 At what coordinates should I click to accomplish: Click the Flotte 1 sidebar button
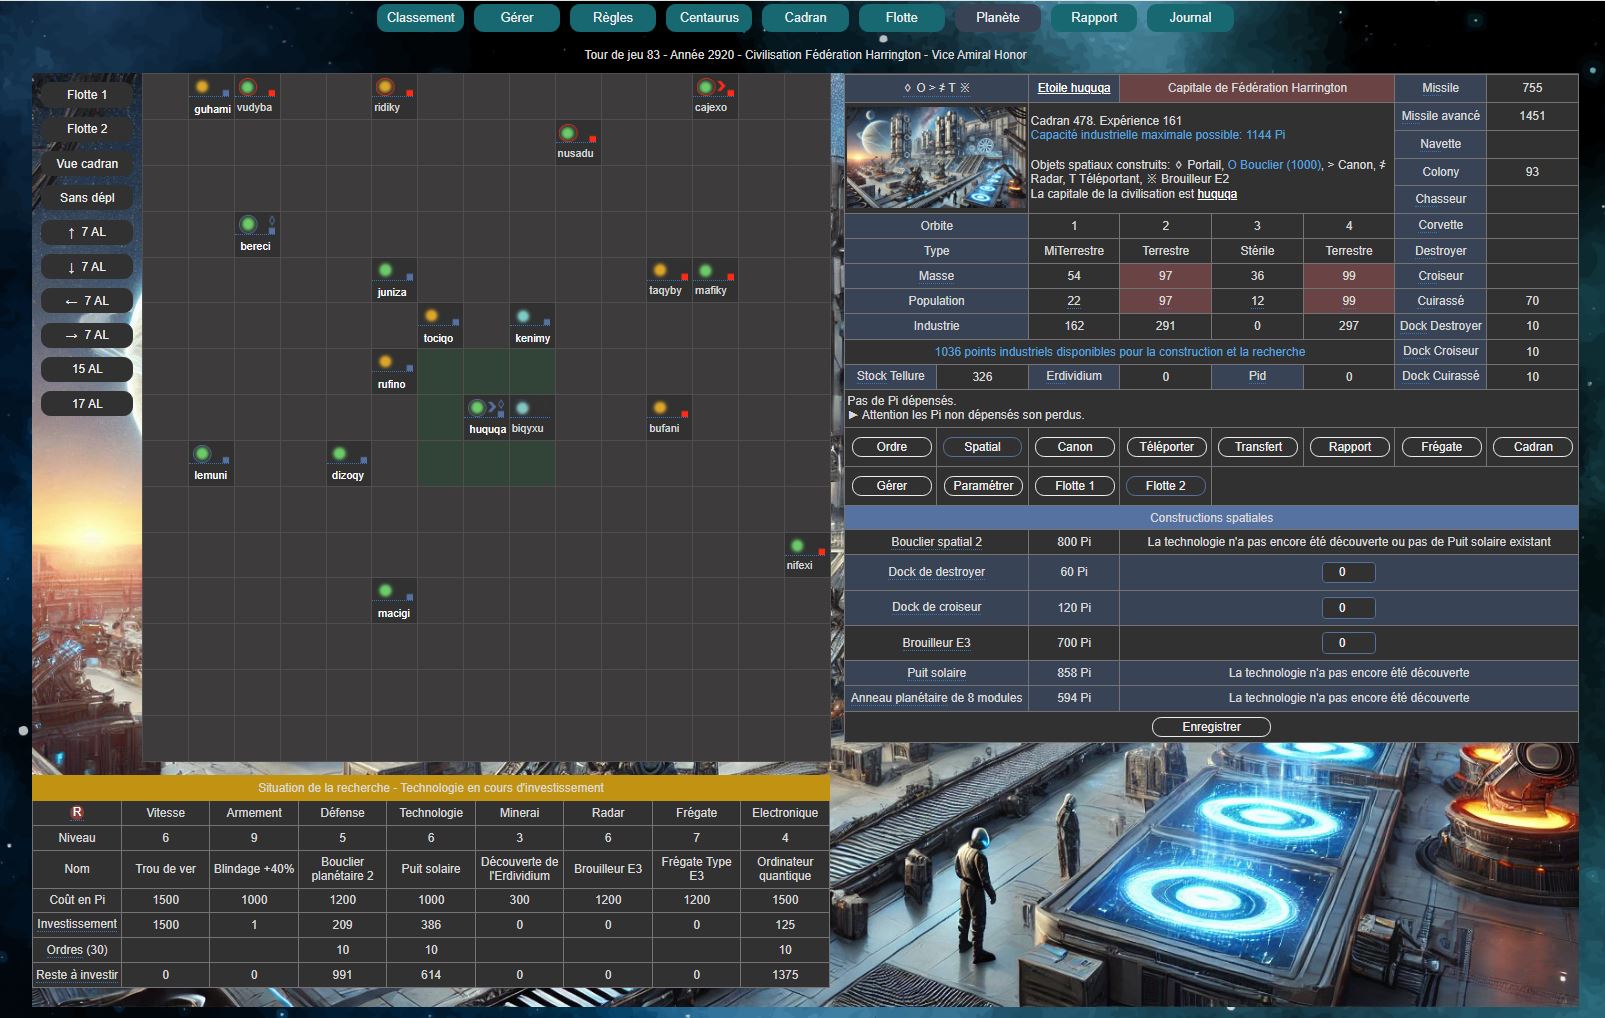click(x=87, y=95)
